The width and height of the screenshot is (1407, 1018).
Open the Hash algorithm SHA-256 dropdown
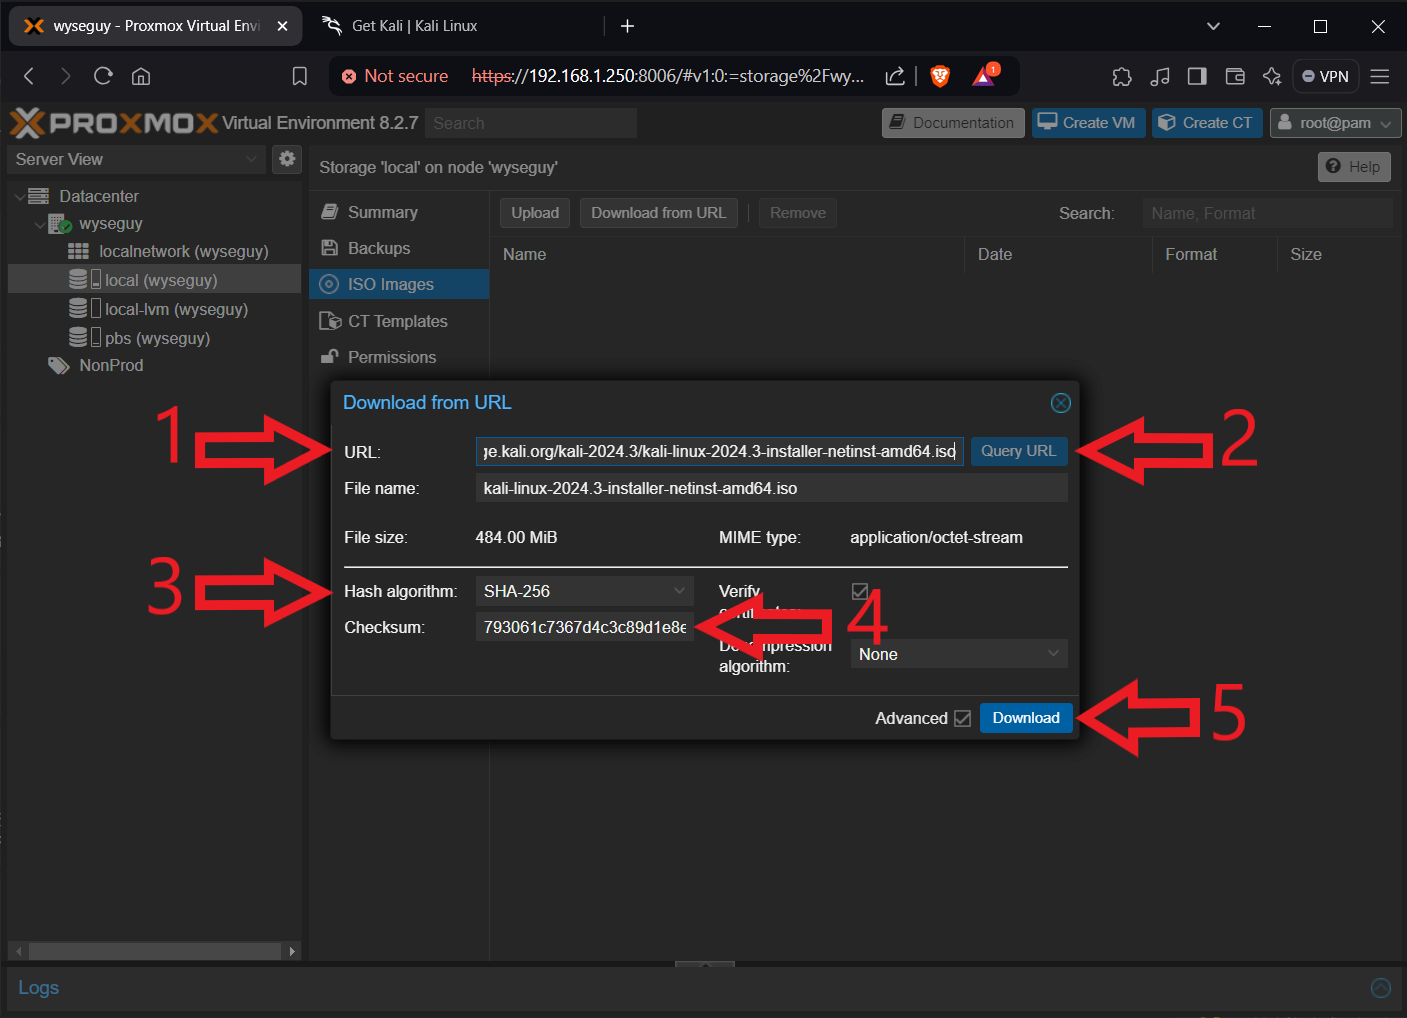pos(584,591)
